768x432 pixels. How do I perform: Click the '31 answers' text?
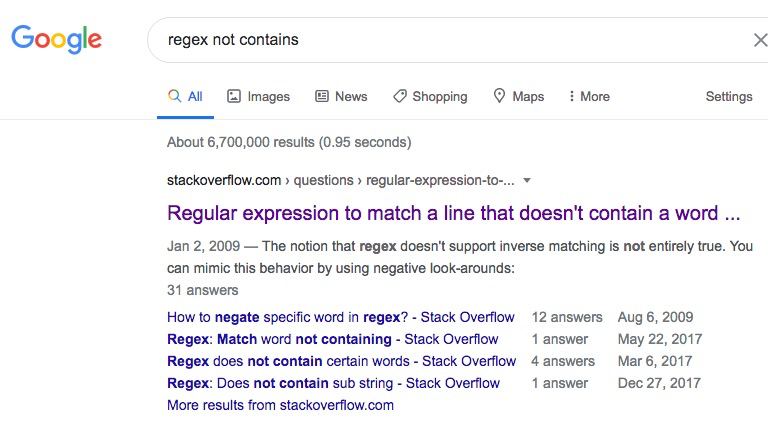point(202,290)
